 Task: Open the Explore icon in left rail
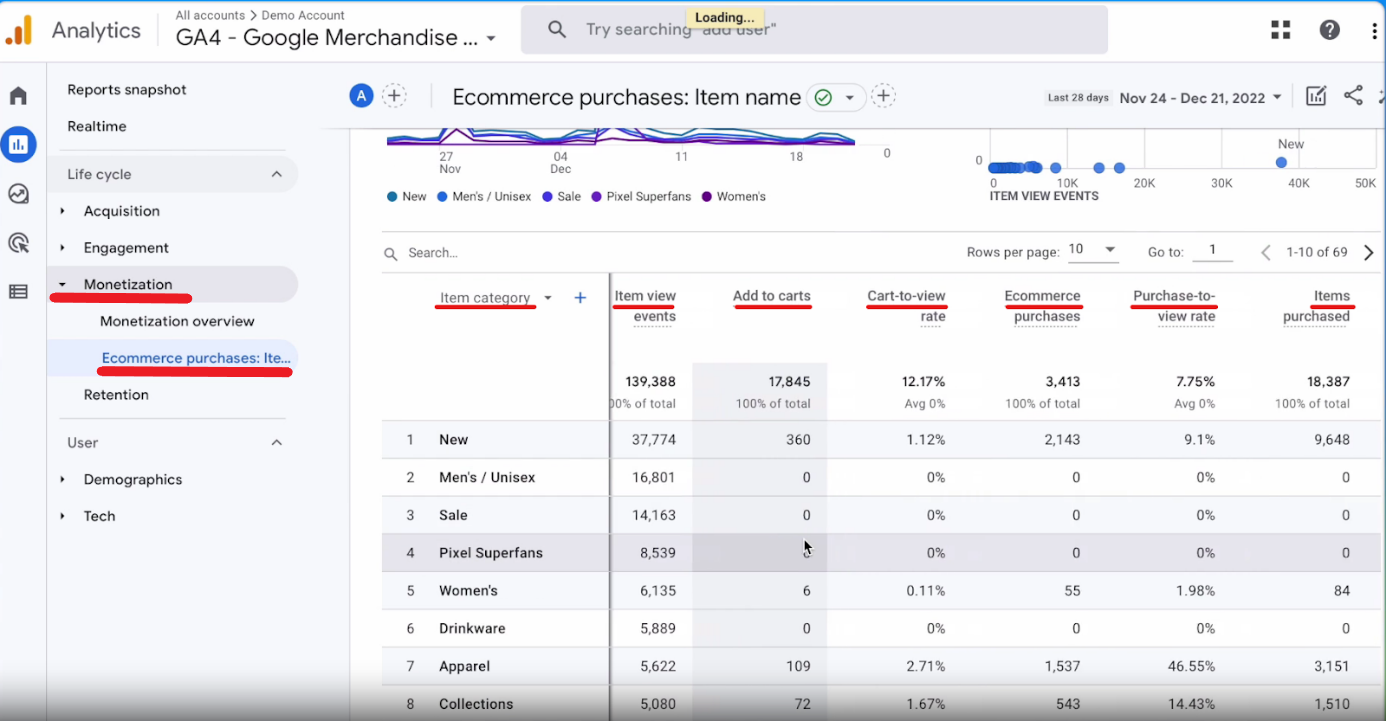18,194
